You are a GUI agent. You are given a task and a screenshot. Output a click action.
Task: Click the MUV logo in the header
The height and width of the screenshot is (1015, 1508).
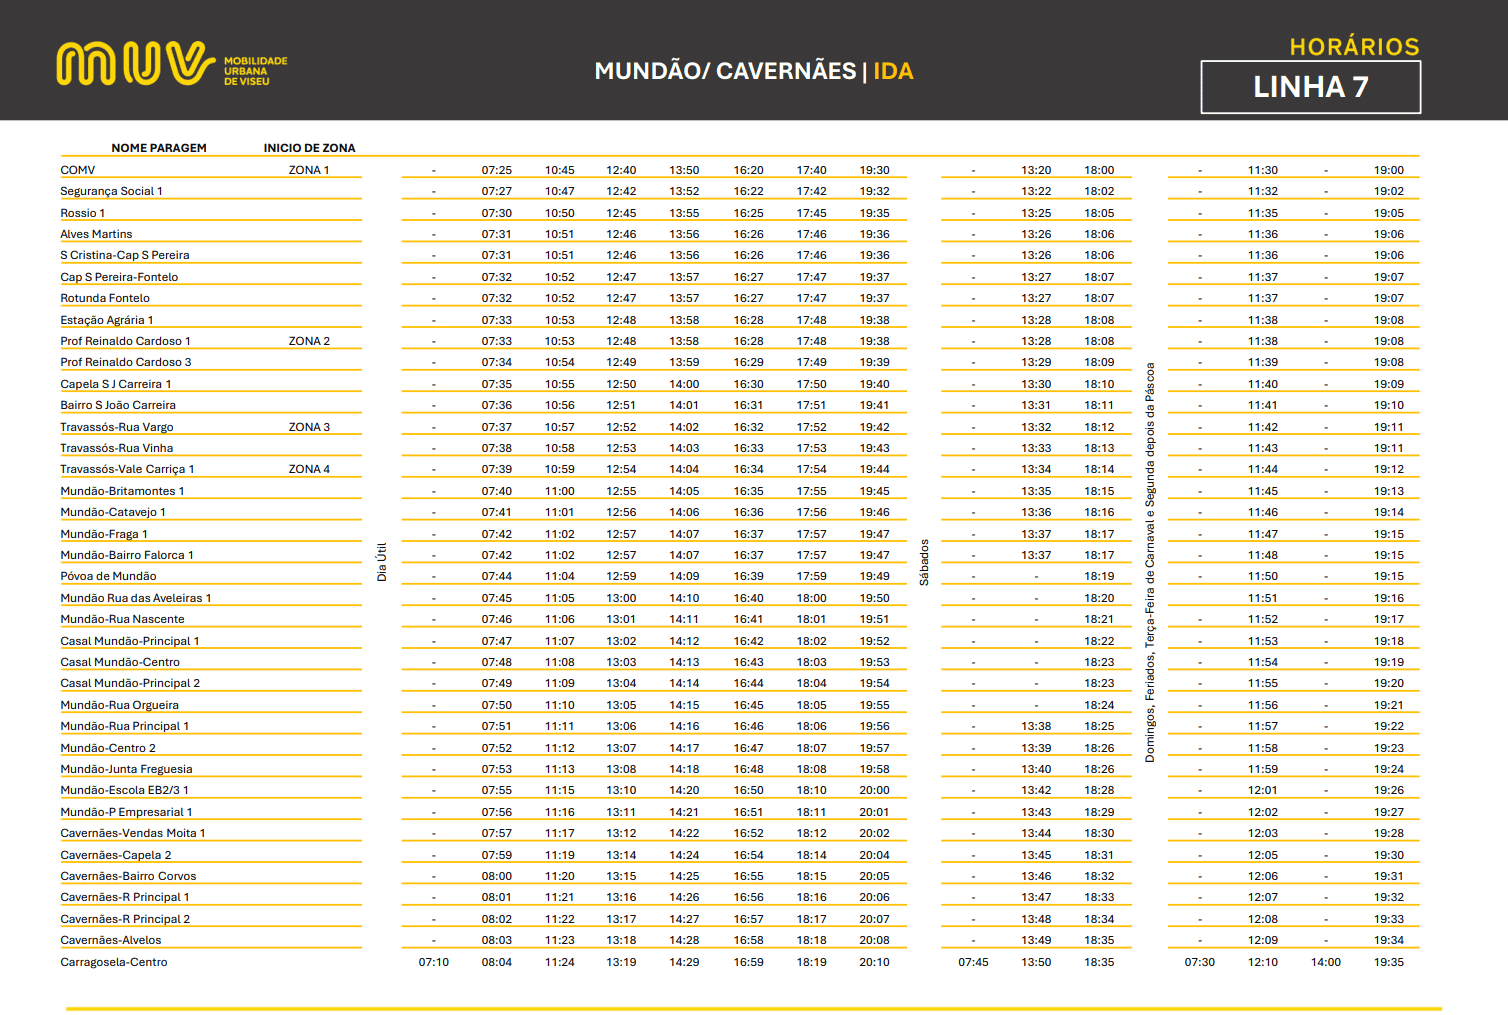point(135,64)
